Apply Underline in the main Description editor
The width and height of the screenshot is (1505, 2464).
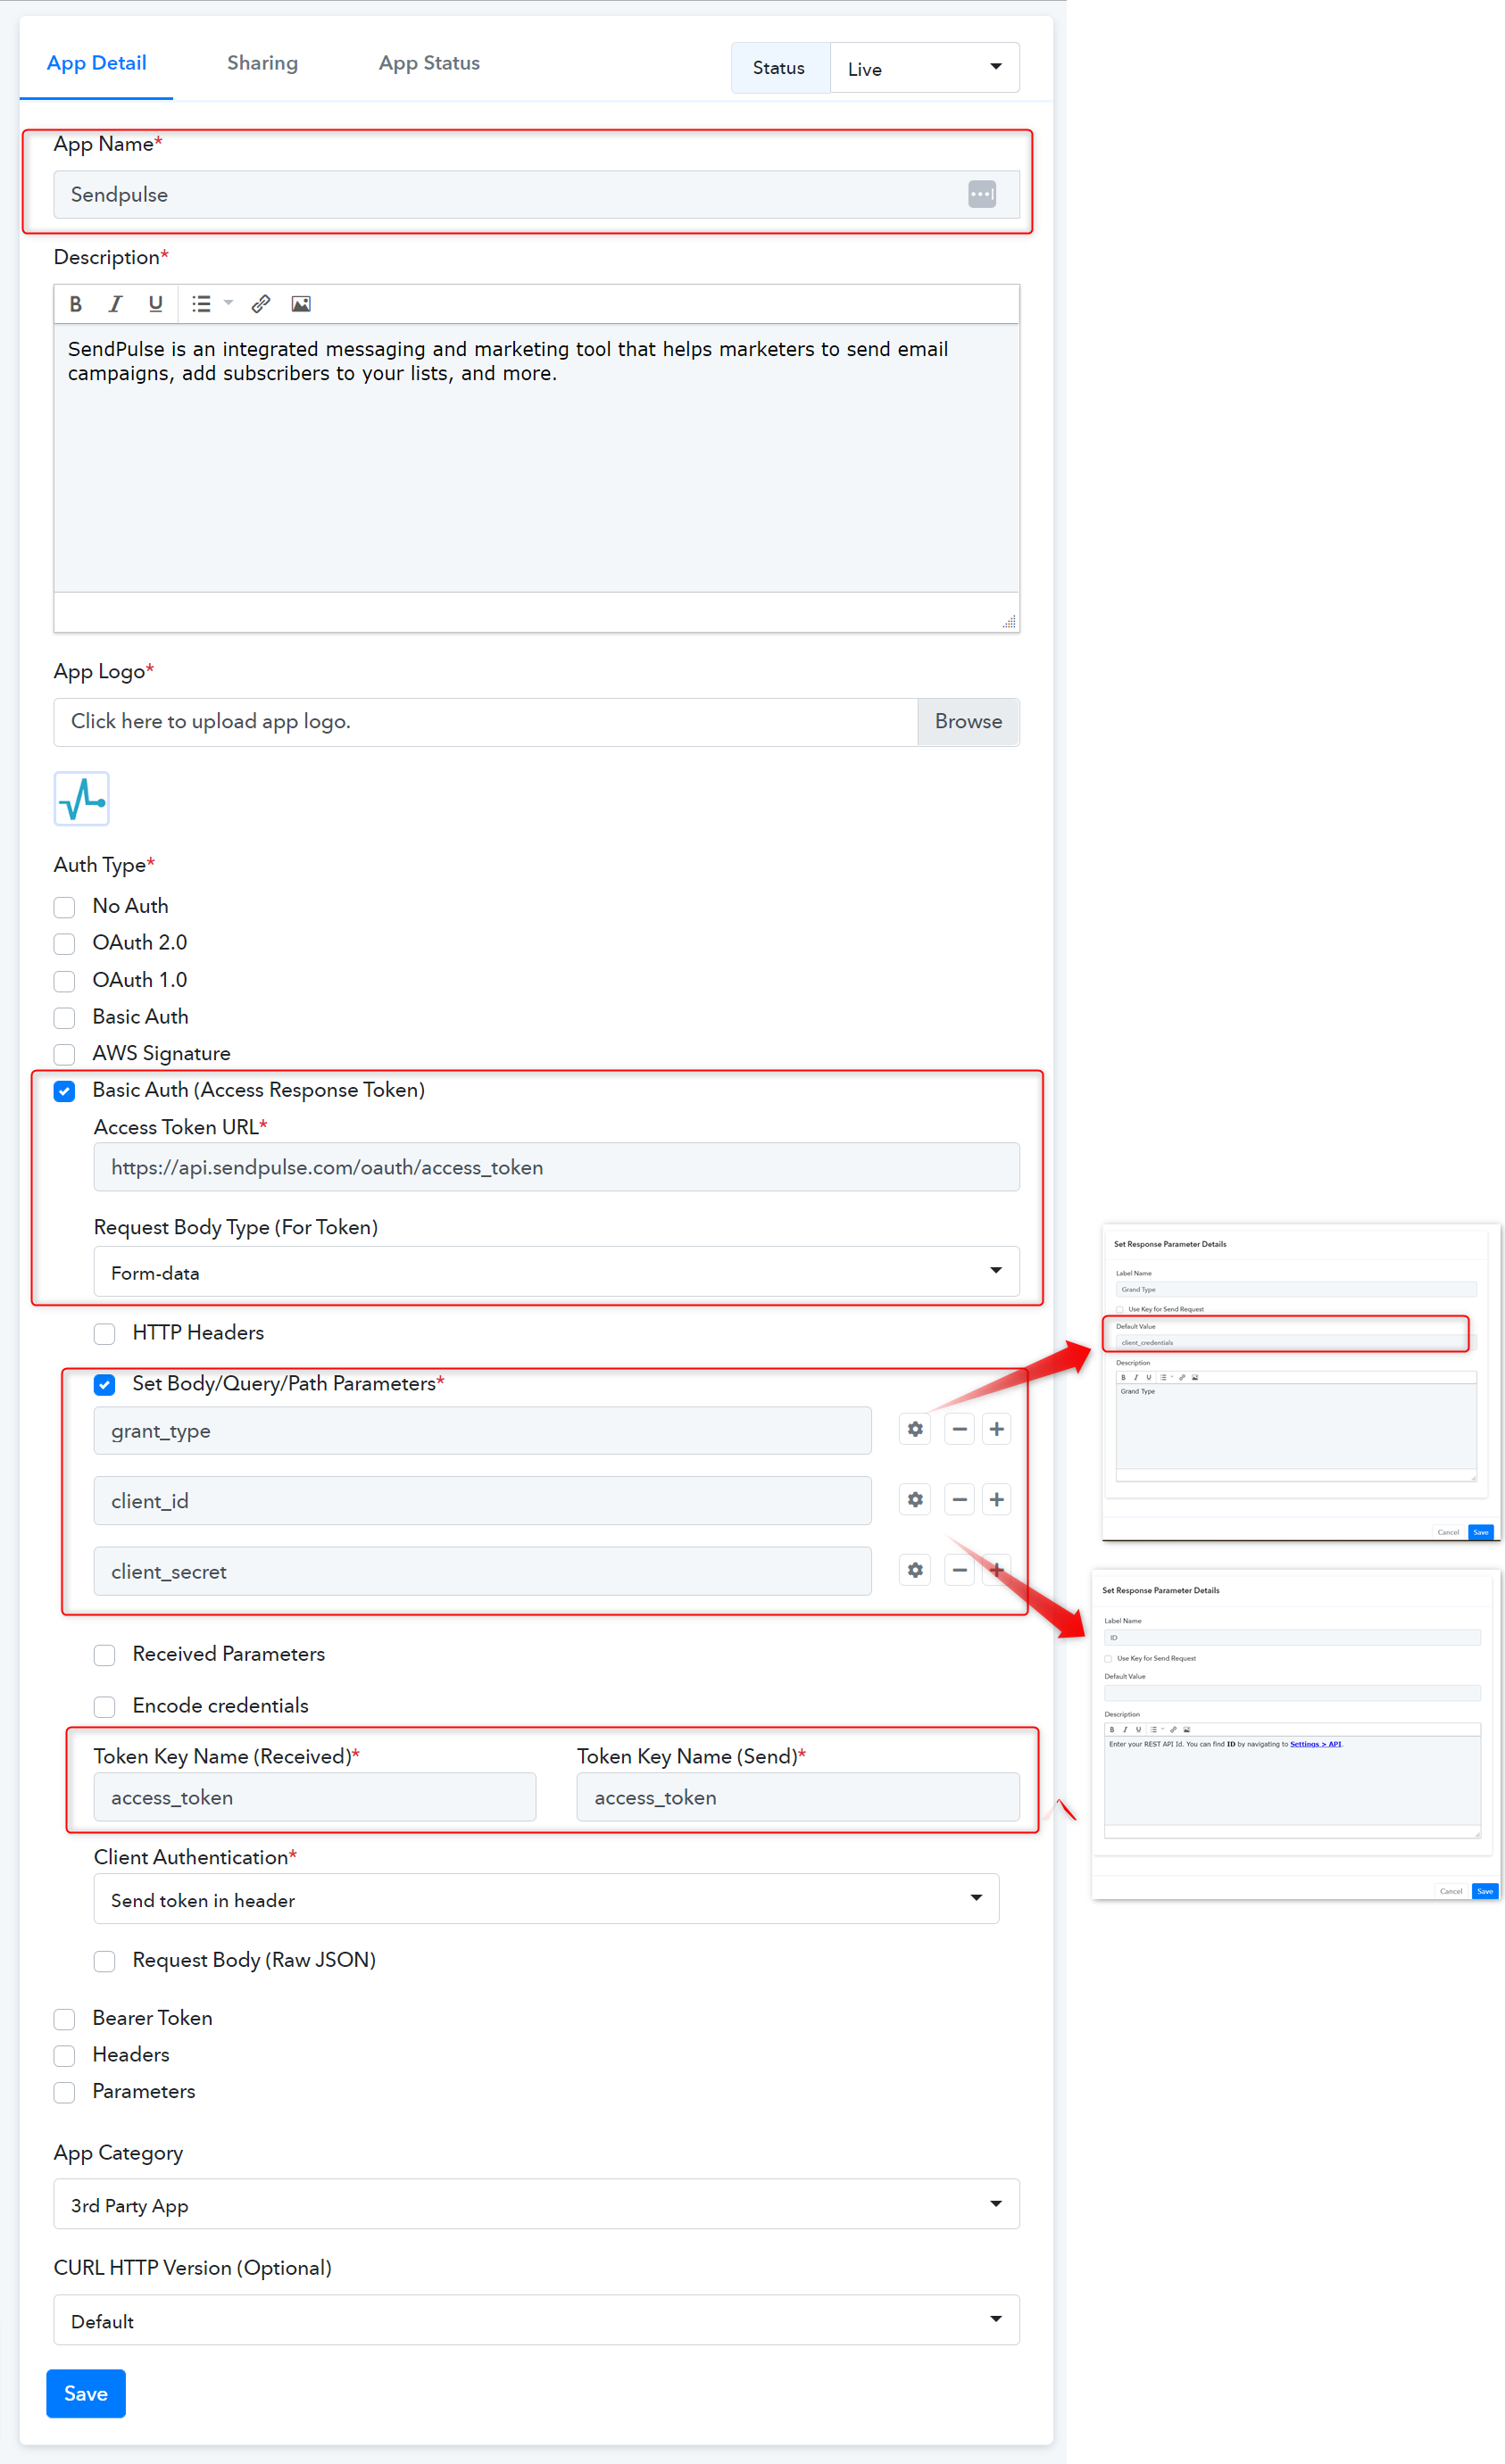coord(155,304)
